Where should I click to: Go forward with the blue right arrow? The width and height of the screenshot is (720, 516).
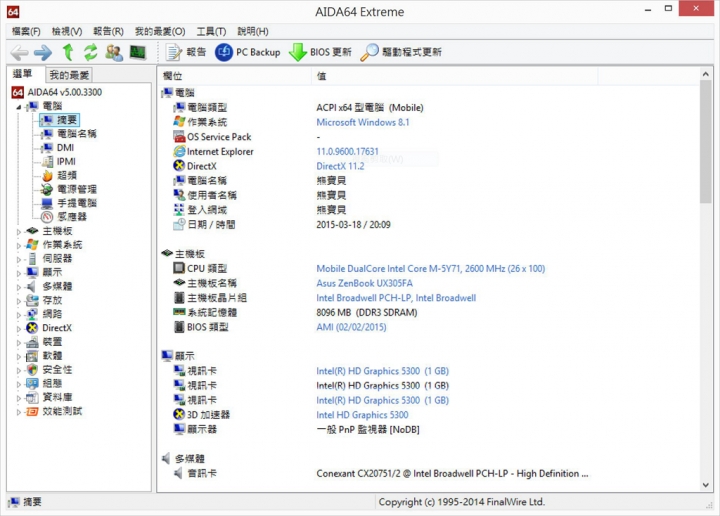pyautogui.click(x=43, y=53)
